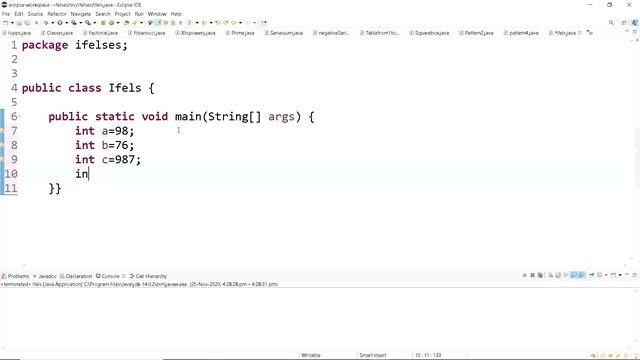640x360 pixels.
Task: Open the File menu
Action: click(x=6, y=14)
